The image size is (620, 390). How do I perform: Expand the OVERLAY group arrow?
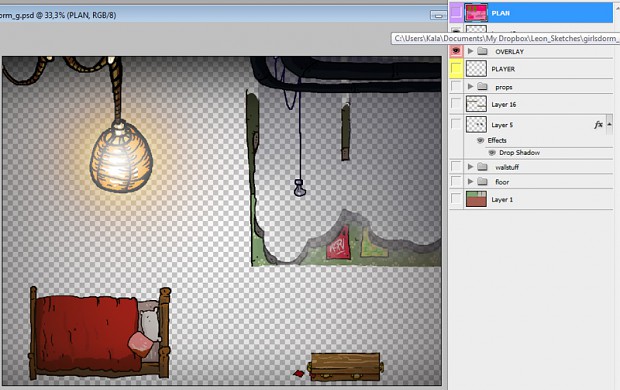point(470,51)
